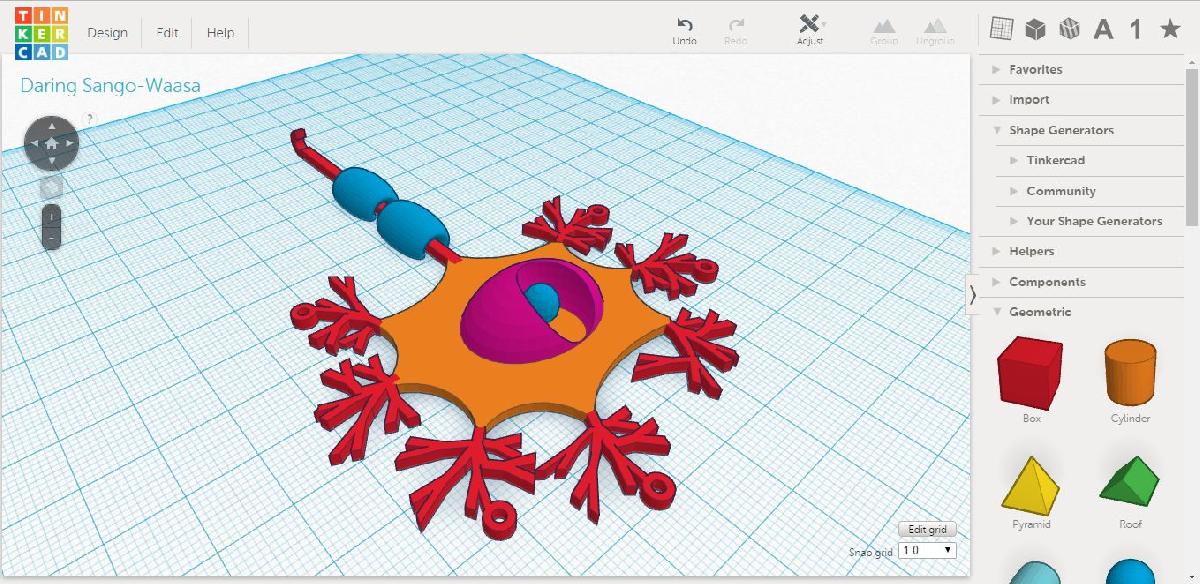Reset view with the home button

pyautogui.click(x=51, y=144)
